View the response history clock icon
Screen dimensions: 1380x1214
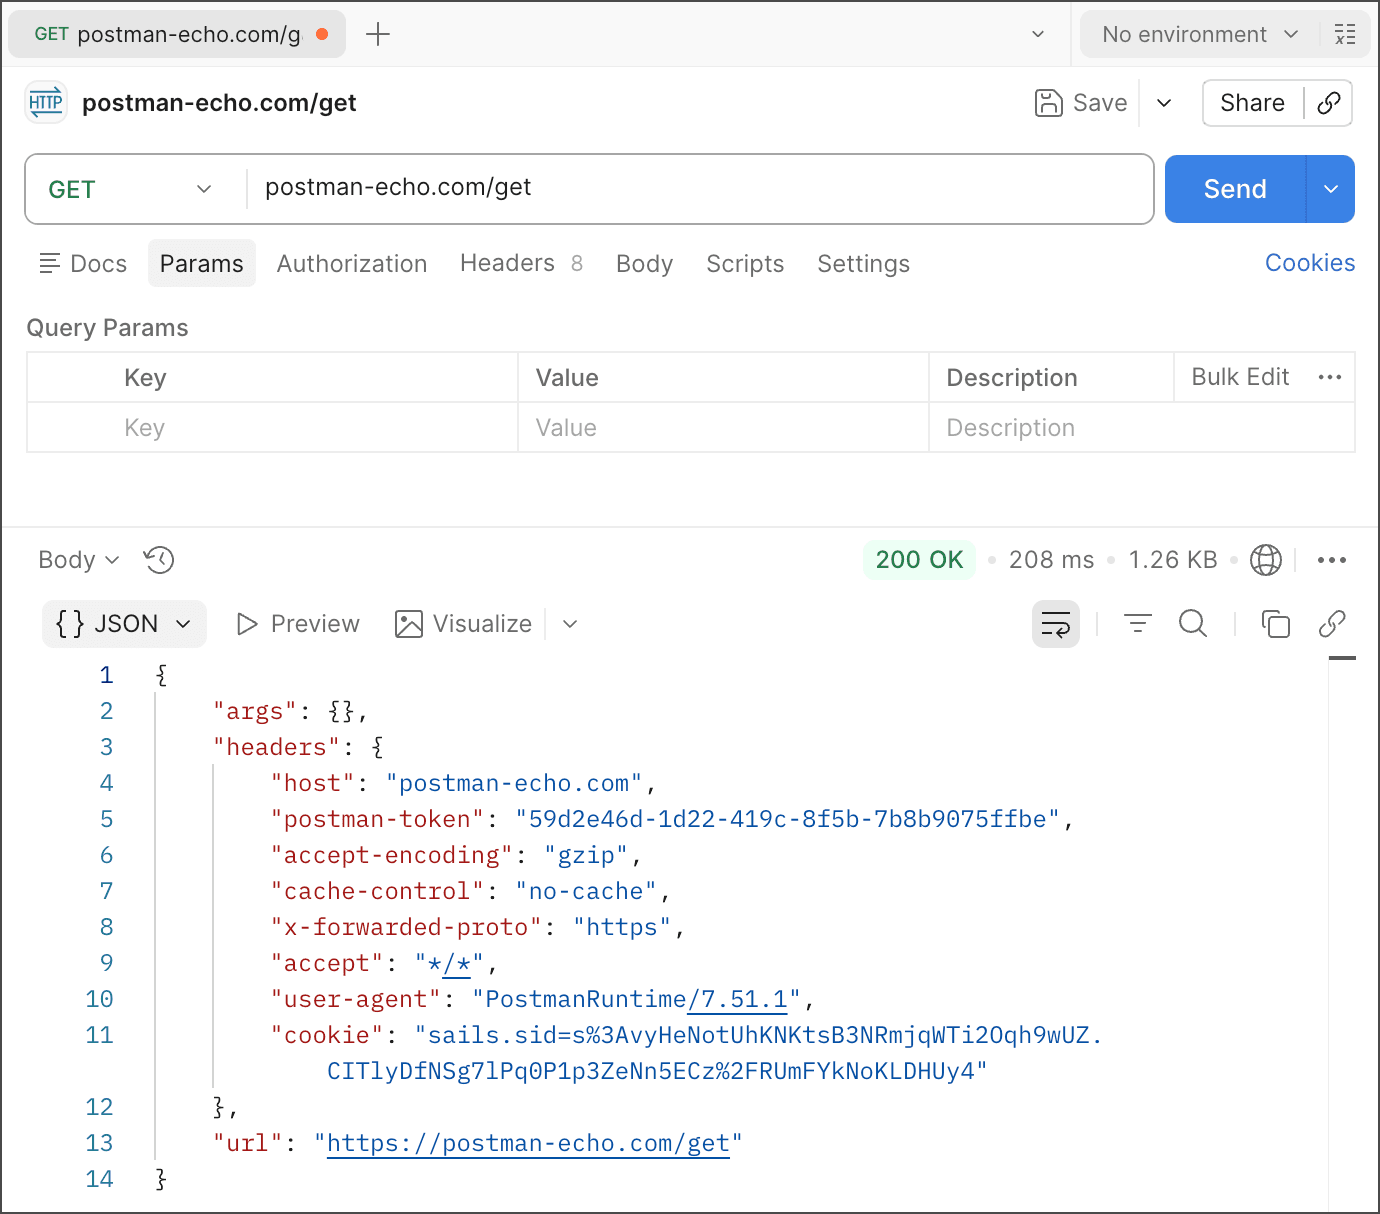(158, 560)
